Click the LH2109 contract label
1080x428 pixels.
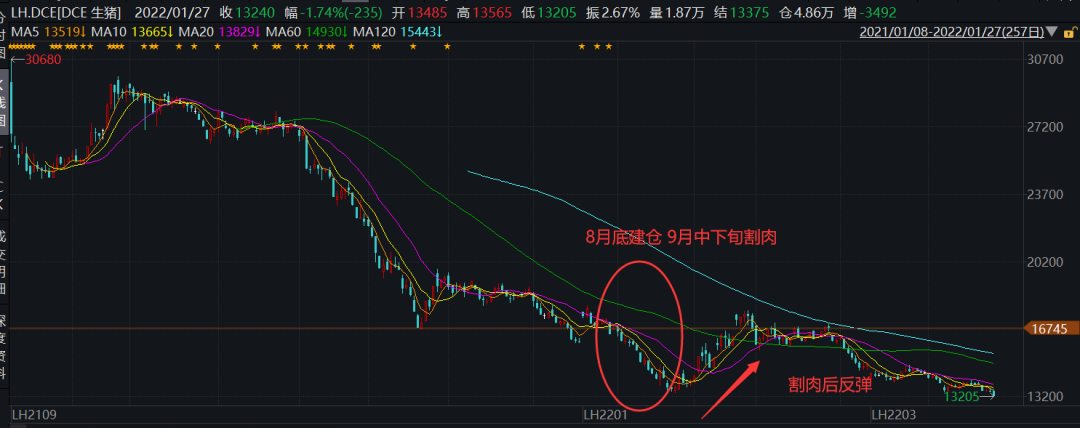click(x=34, y=416)
